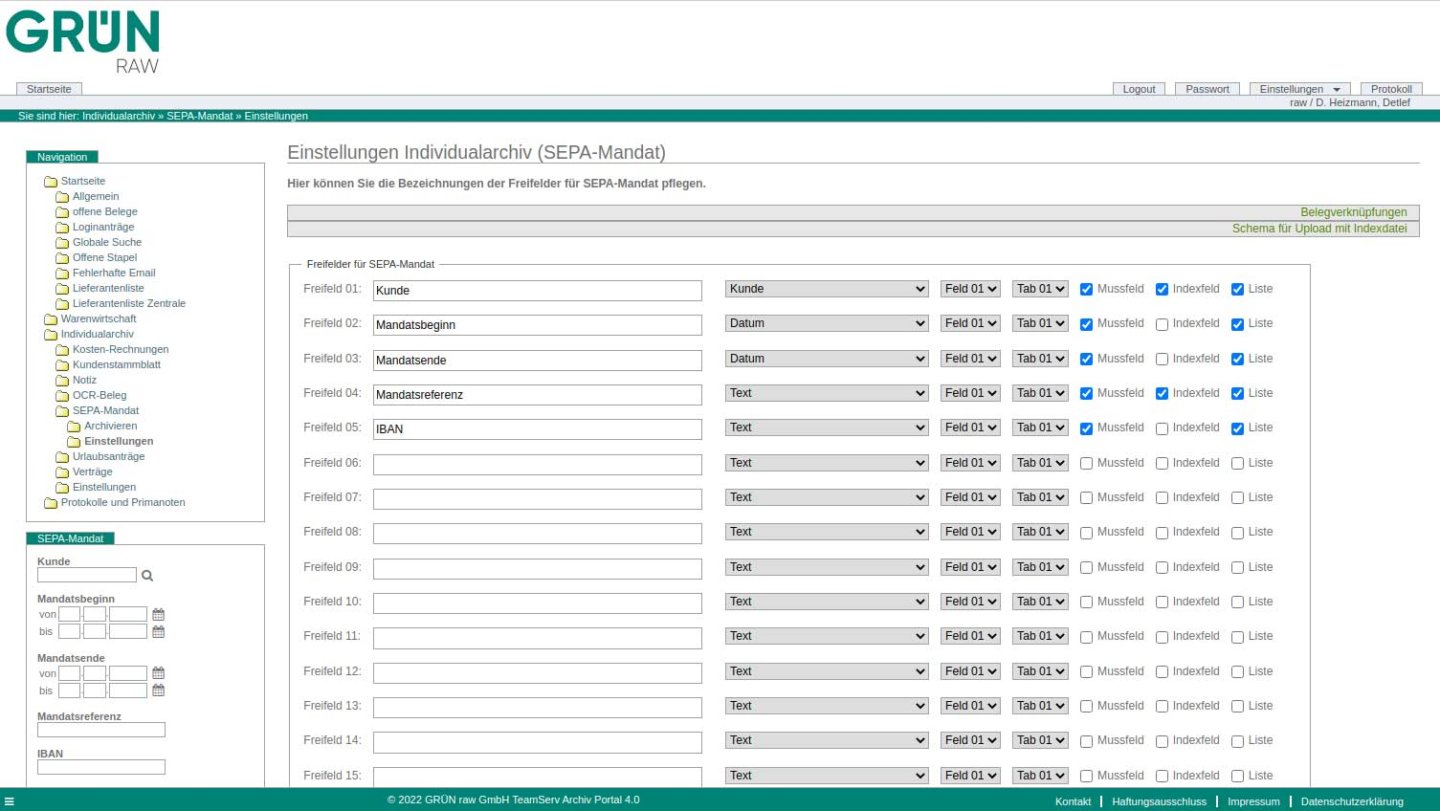Viewport: 1440px width, 811px height.
Task: Click the GRÜN RAW logo
Action: [83, 41]
